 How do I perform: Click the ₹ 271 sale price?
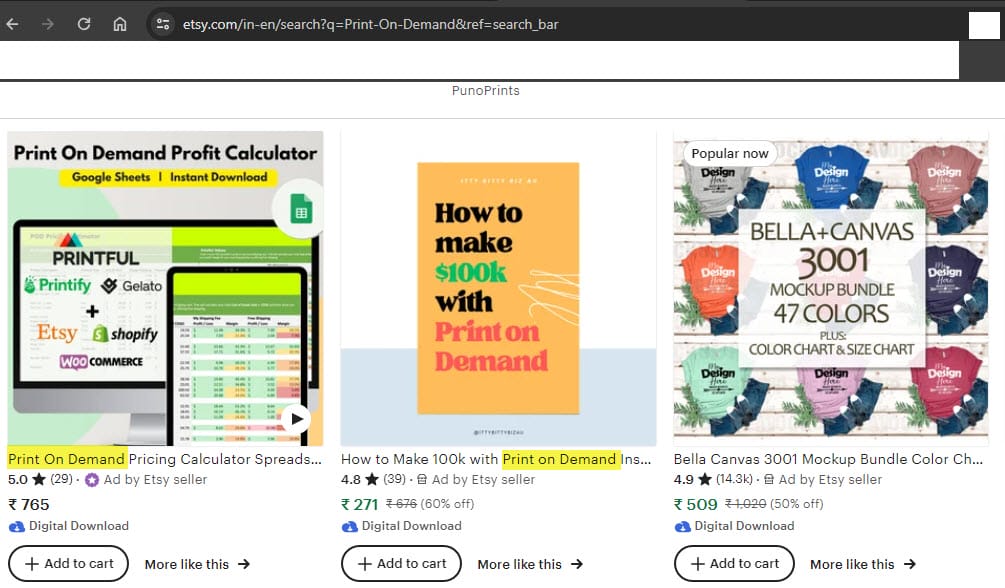360,505
